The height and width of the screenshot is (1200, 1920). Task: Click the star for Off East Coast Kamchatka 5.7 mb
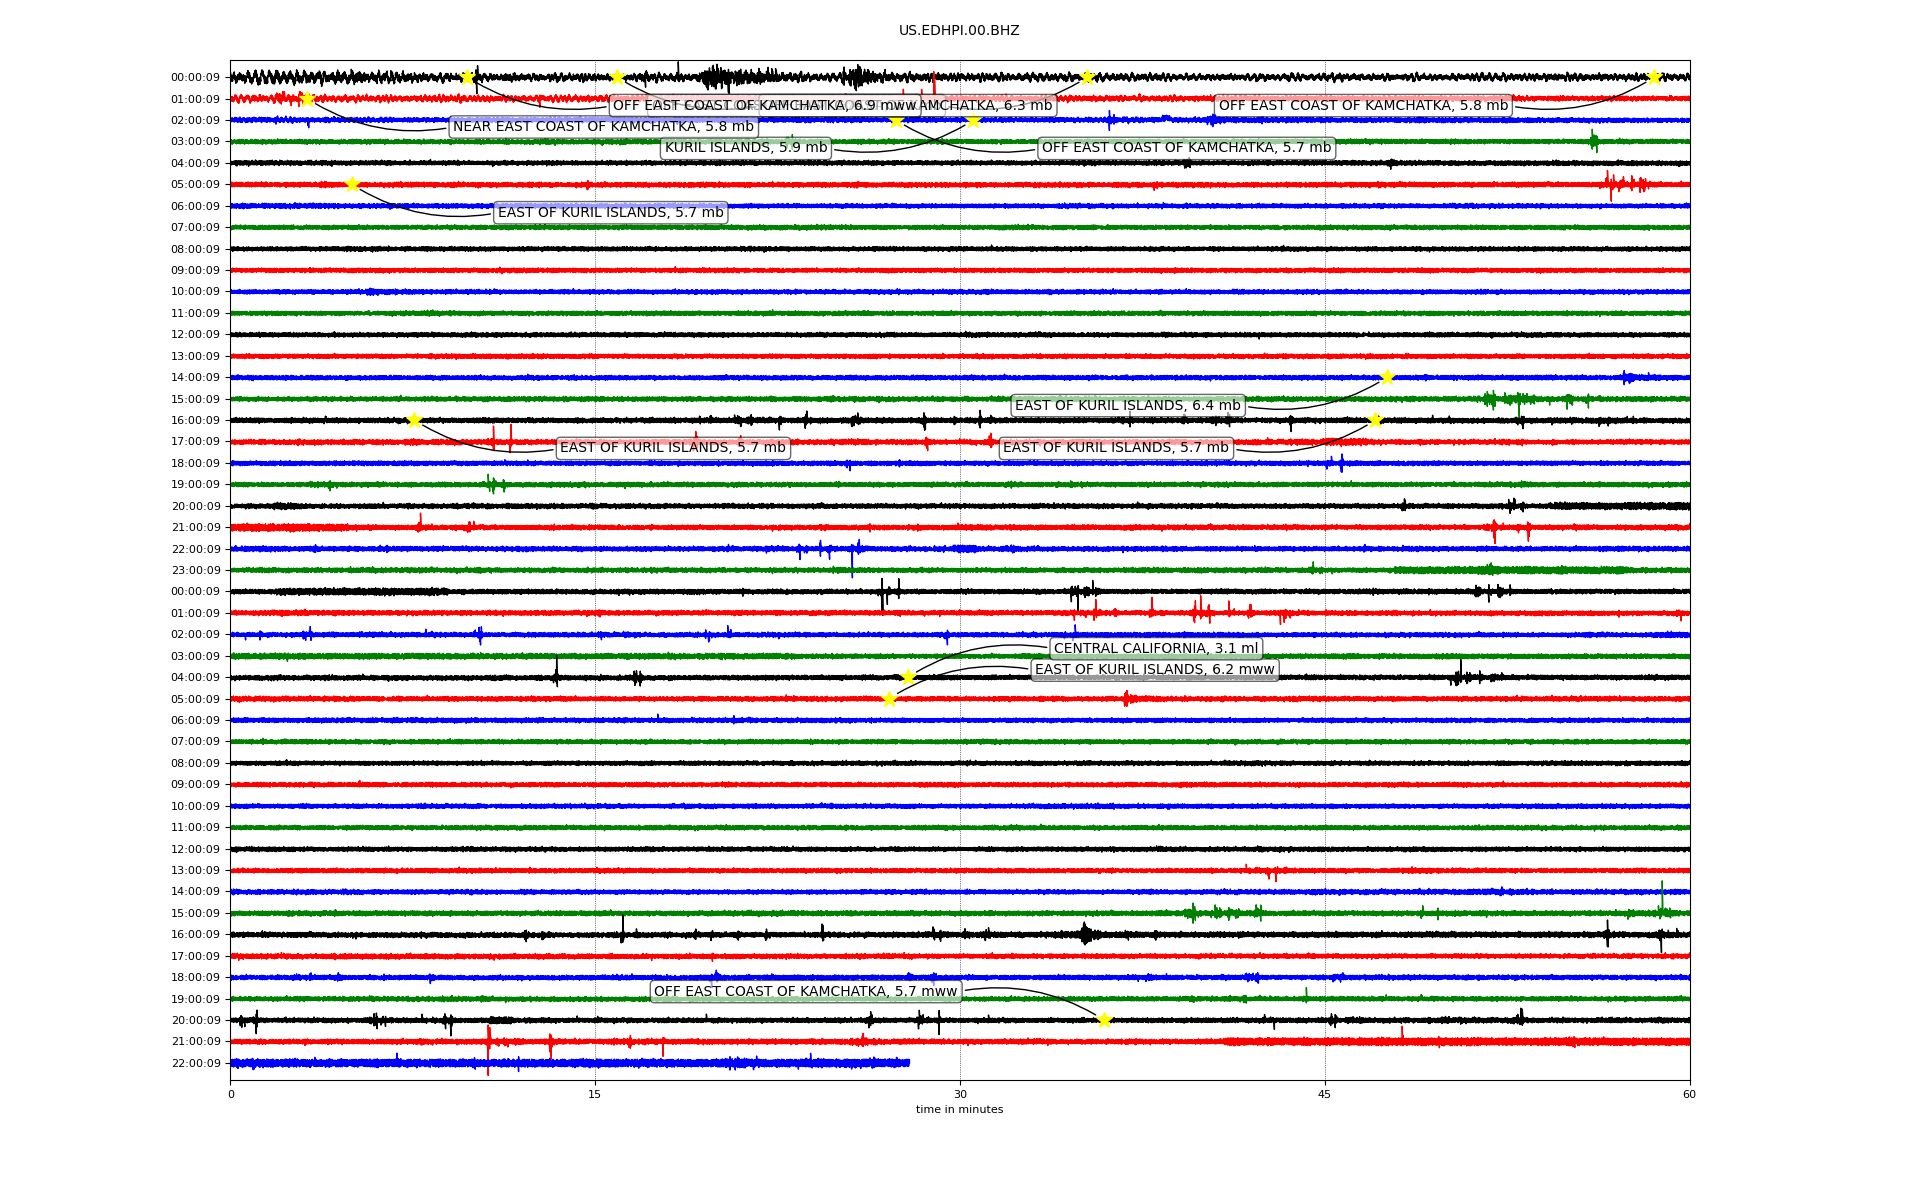897,121
